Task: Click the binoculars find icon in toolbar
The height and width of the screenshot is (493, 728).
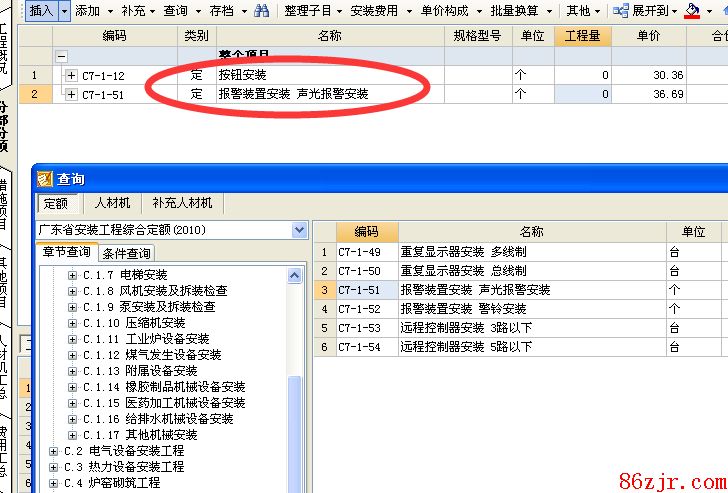Action: click(261, 11)
